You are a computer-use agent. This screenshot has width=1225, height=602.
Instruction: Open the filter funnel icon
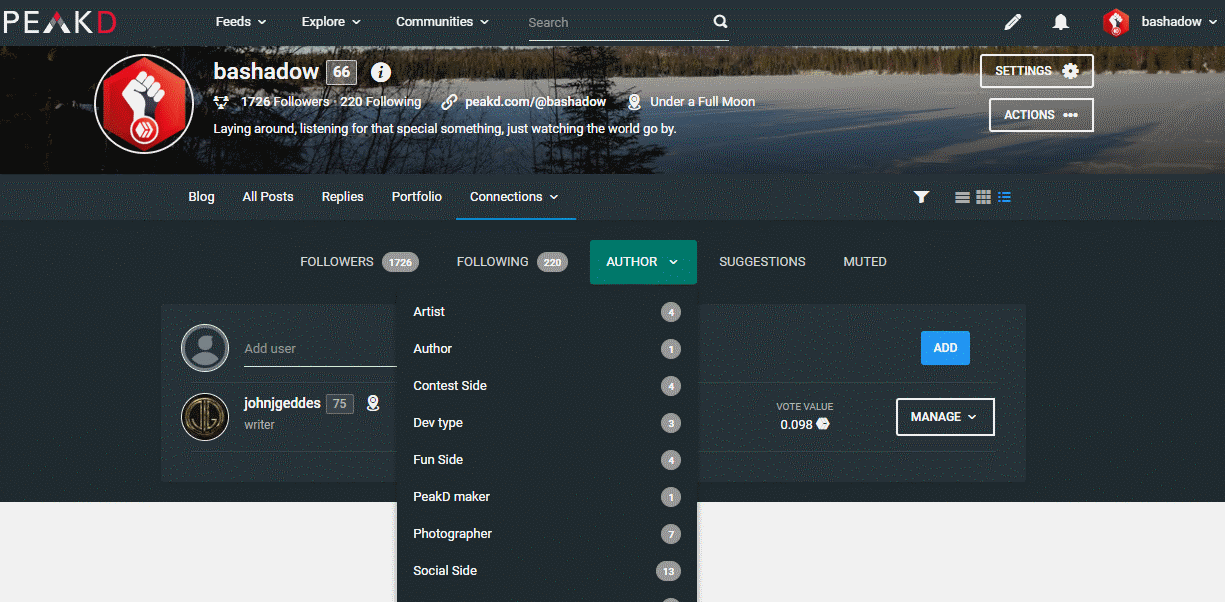point(922,197)
